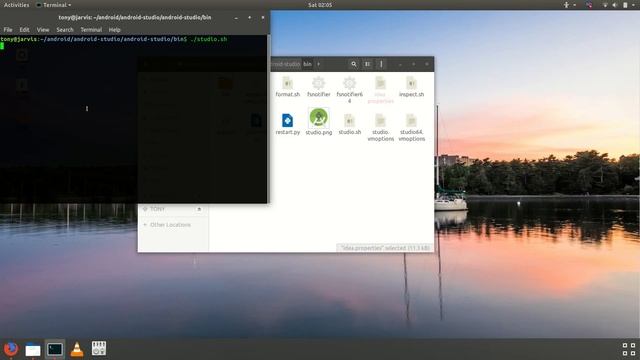This screenshot has height=360, width=640.
Task: Eject the TONY drive in sidebar
Action: (x=199, y=209)
